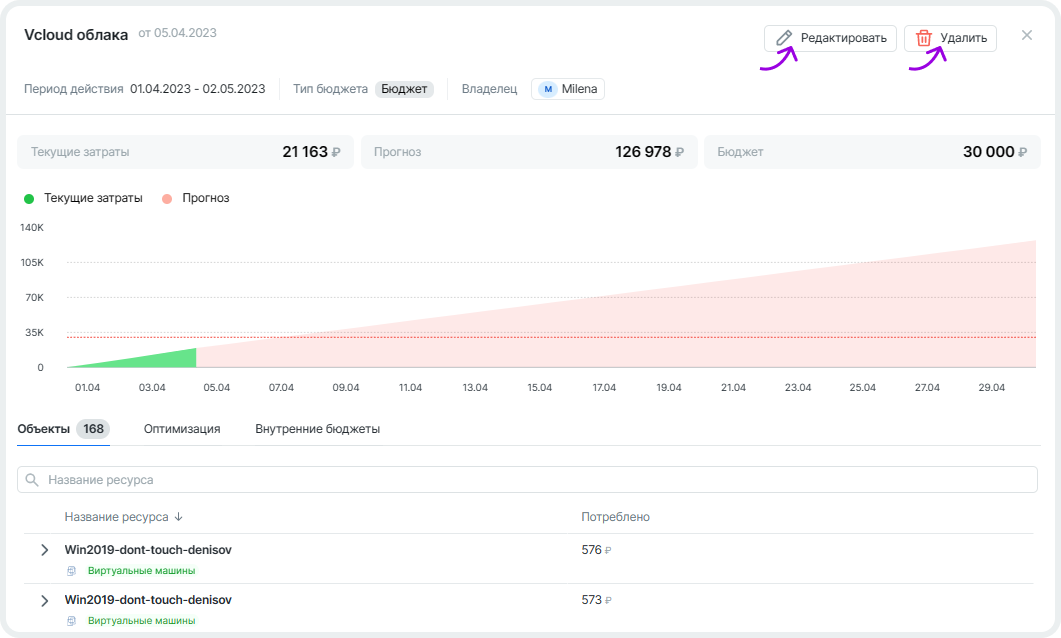Expand second Win2019-dont-touch-denisov row
Screen dimensions: 1061x638
[44, 600]
